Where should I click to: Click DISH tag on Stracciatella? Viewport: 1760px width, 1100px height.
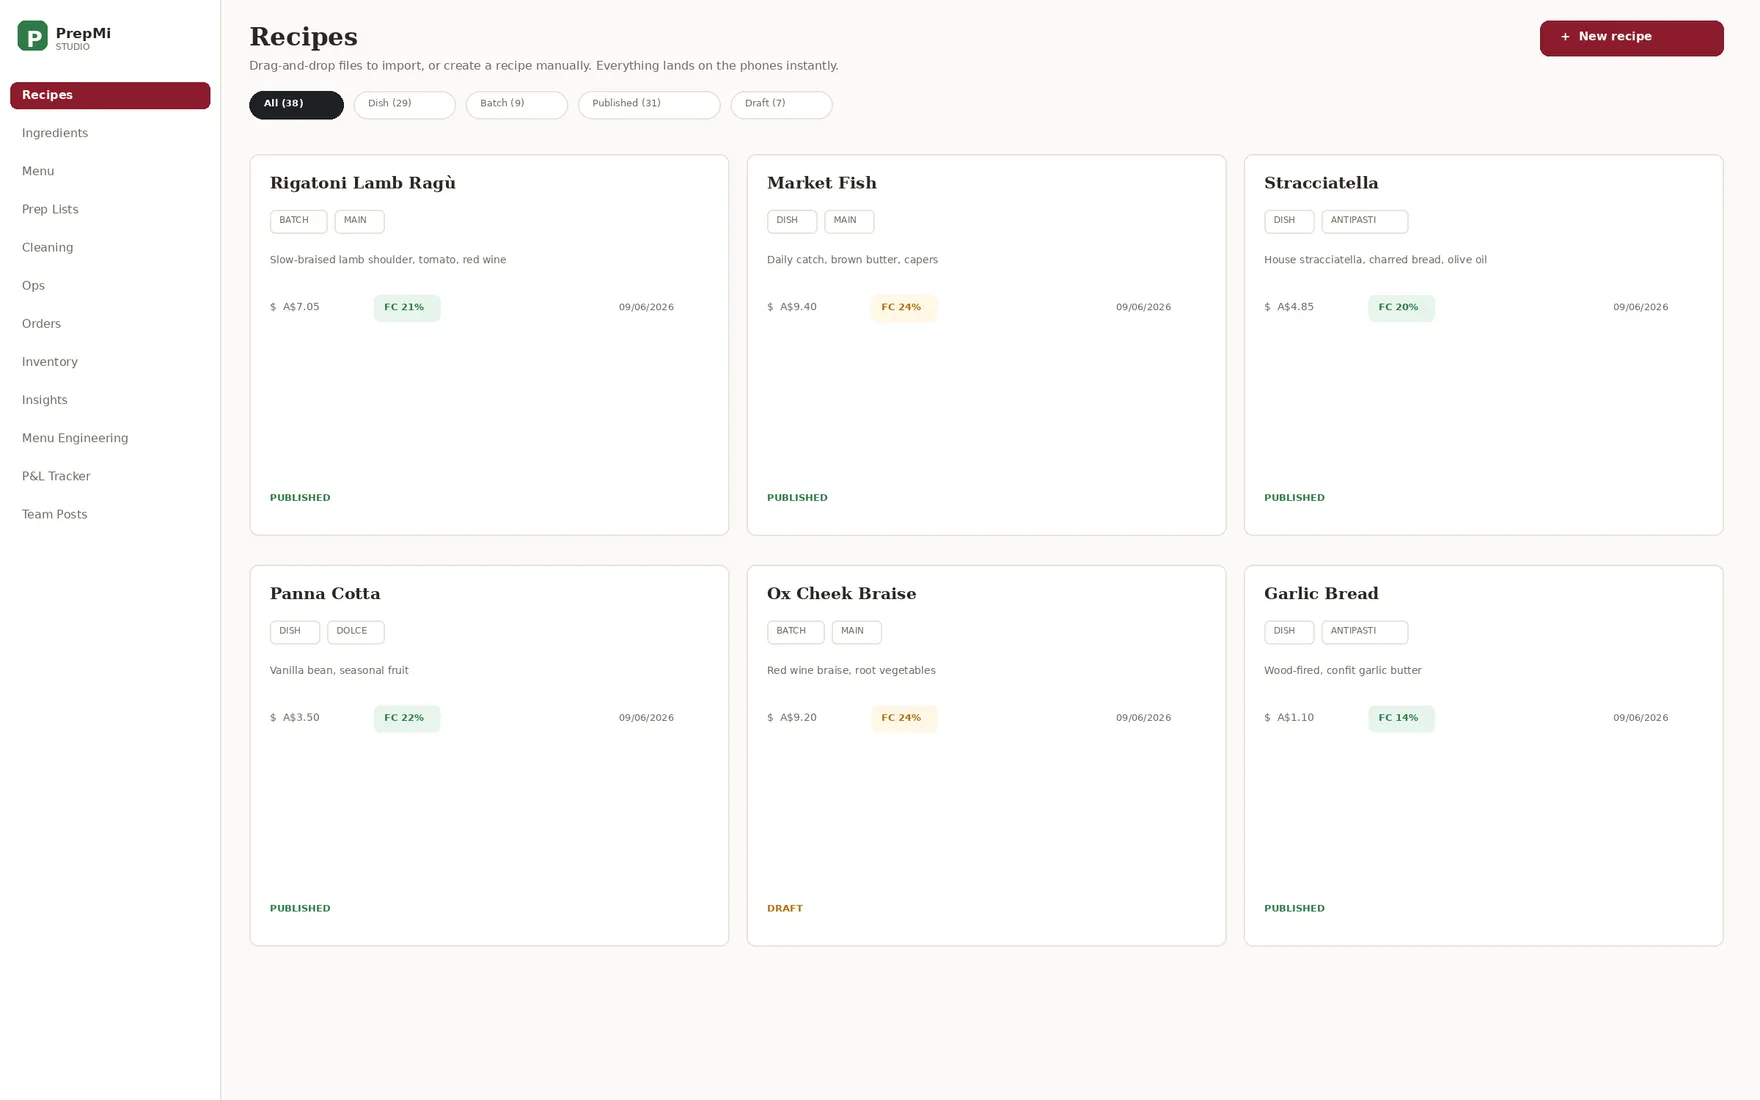pyautogui.click(x=1288, y=221)
